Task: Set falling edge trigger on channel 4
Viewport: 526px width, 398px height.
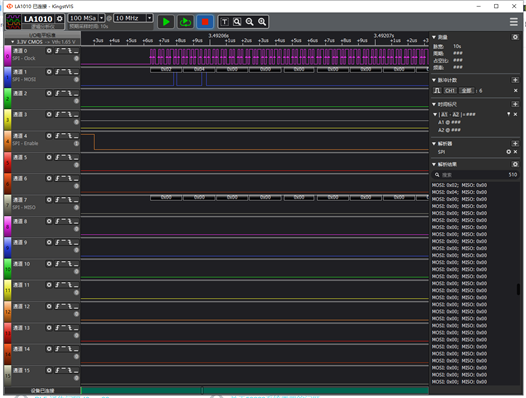Action: click(70, 136)
